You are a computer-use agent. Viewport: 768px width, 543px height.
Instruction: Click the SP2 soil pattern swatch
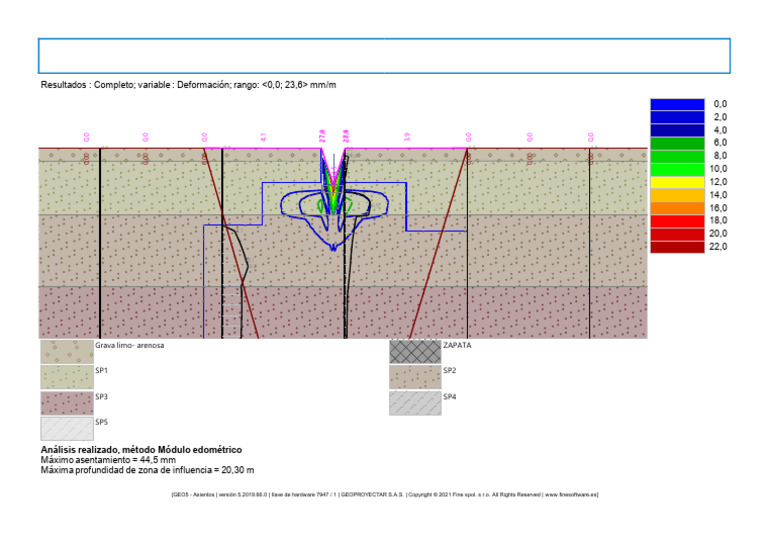pos(415,377)
